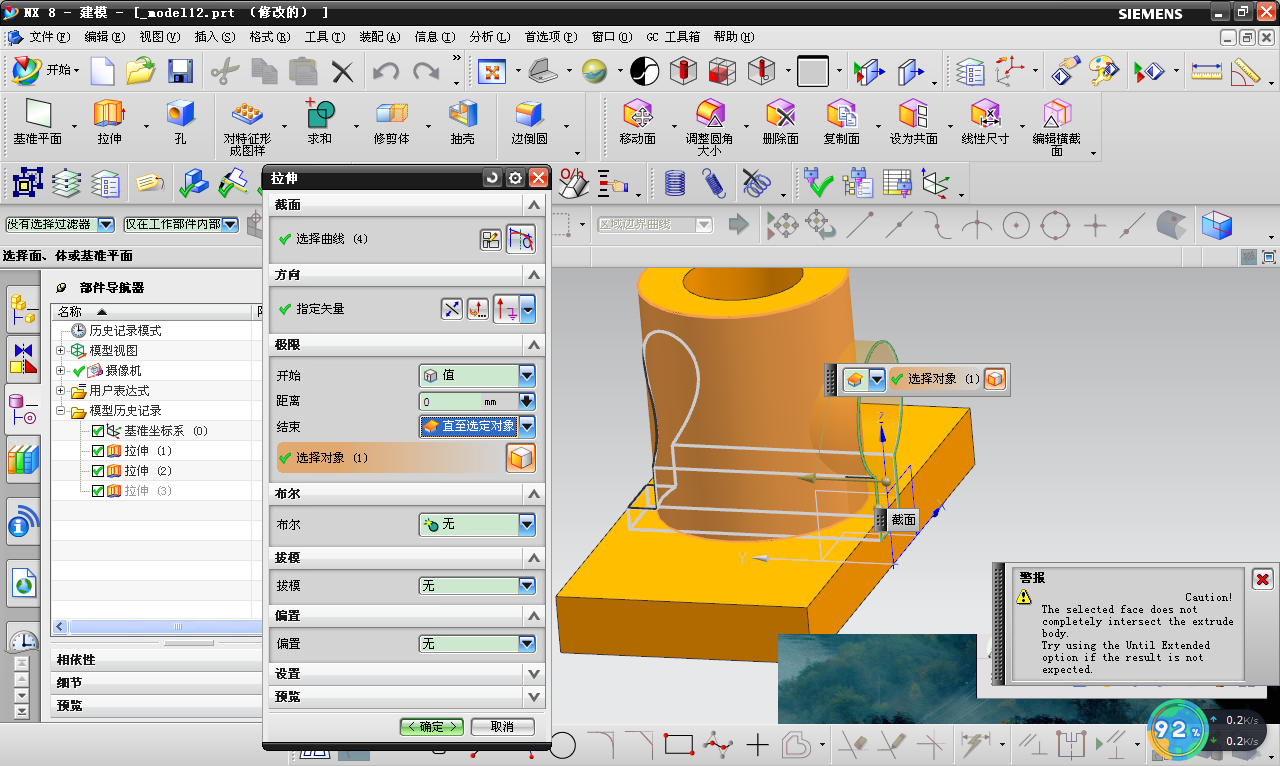The width and height of the screenshot is (1280, 766).
Task: Select the 求和 unite tool
Action: 320,122
